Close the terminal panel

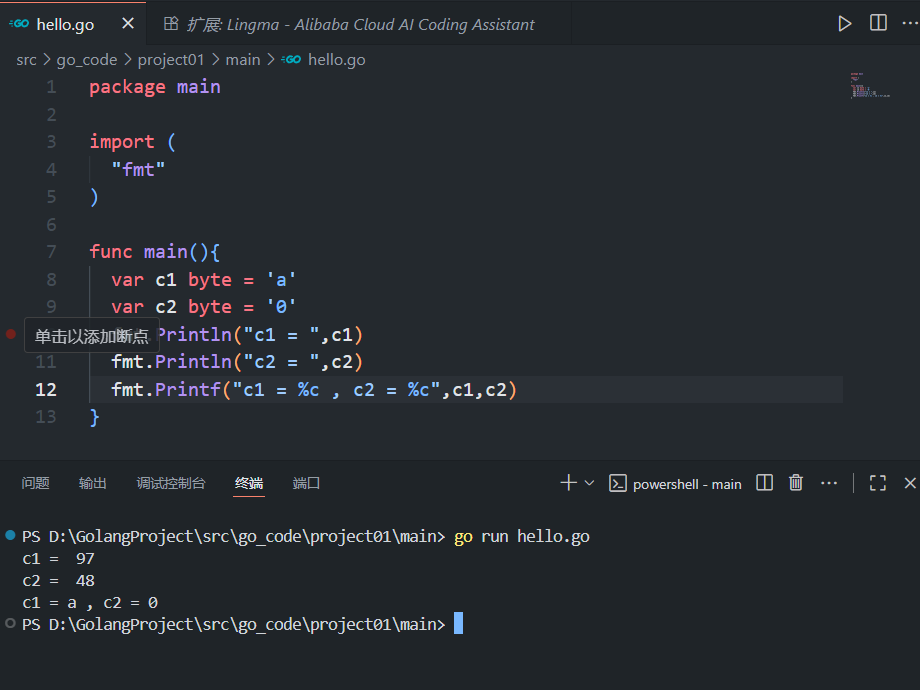click(910, 483)
